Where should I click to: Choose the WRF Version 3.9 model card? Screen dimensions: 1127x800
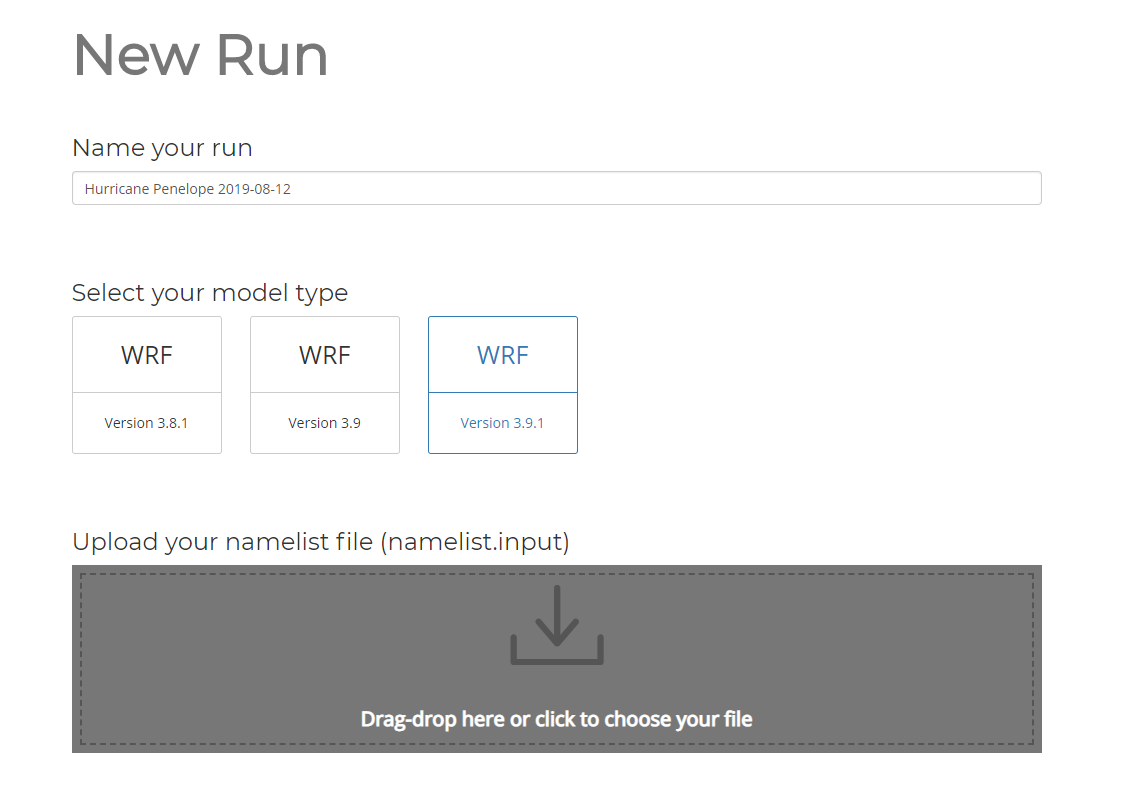coord(325,385)
